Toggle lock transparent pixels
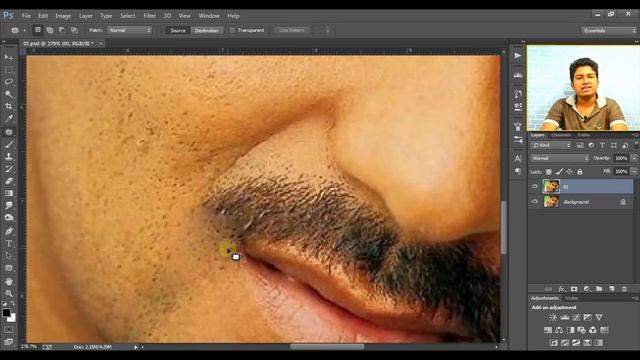This screenshot has width=640, height=360. (549, 172)
